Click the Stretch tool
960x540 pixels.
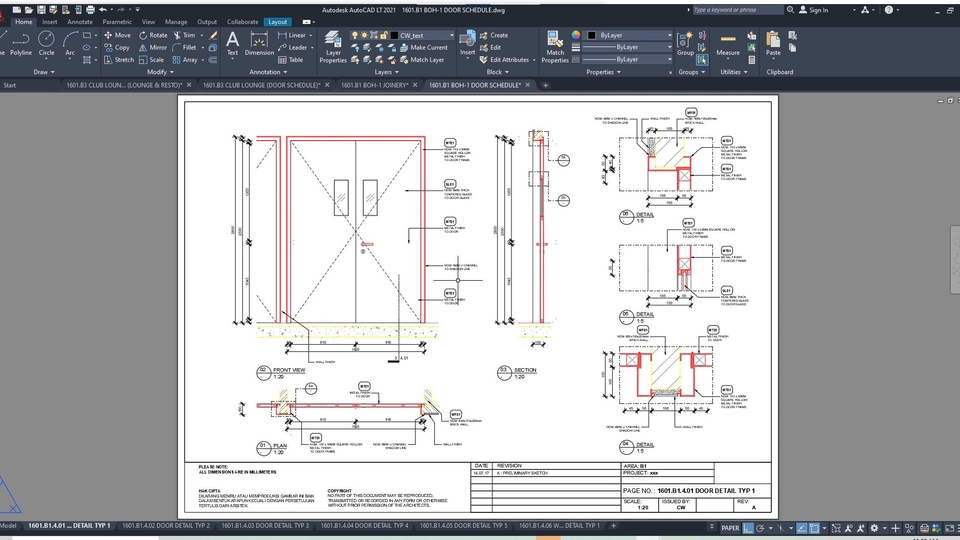[118, 60]
